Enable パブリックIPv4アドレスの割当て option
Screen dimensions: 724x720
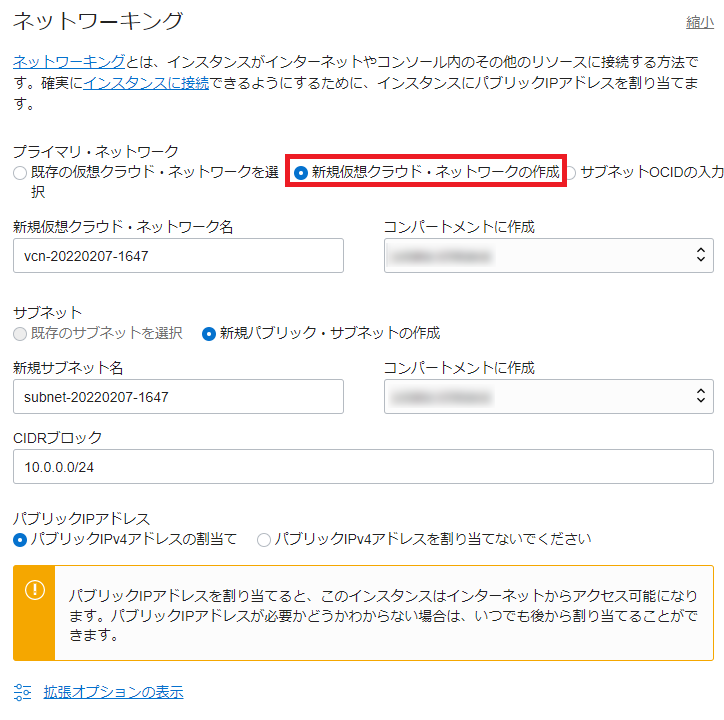pyautogui.click(x=21, y=539)
